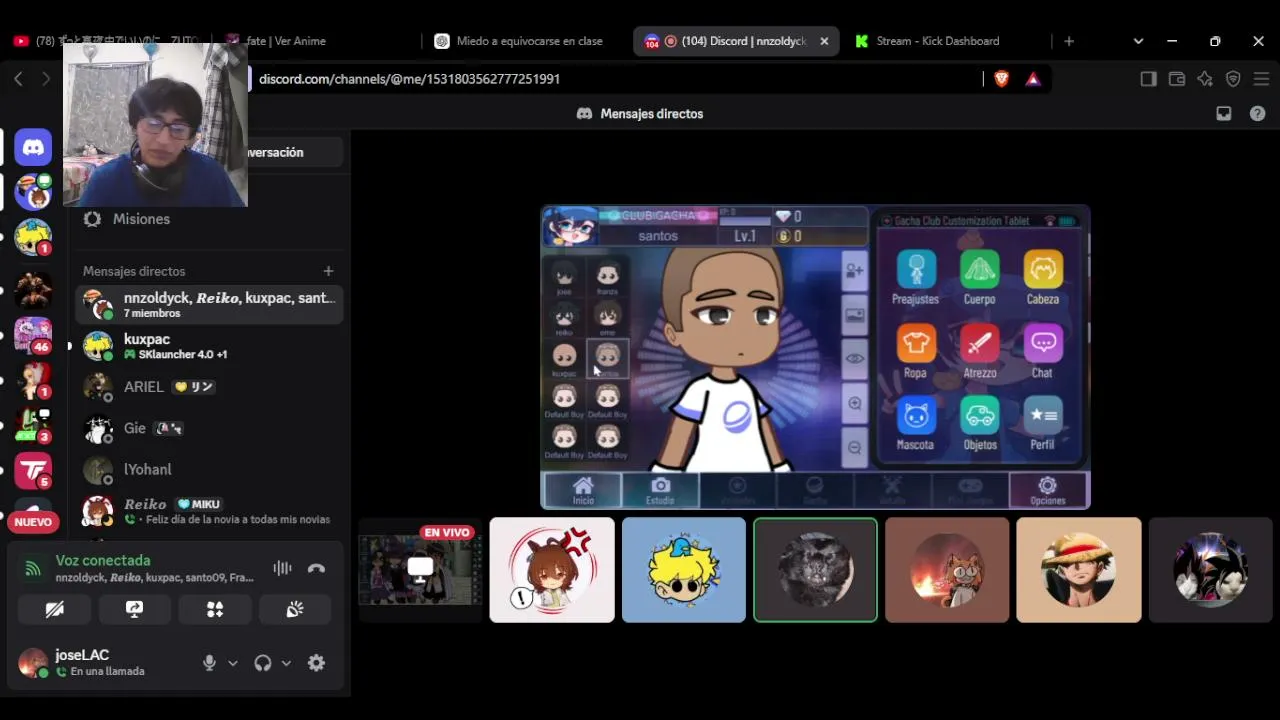This screenshot has height=720, width=1280.
Task: Click the add character icon in Gacha Club
Action: tap(854, 270)
